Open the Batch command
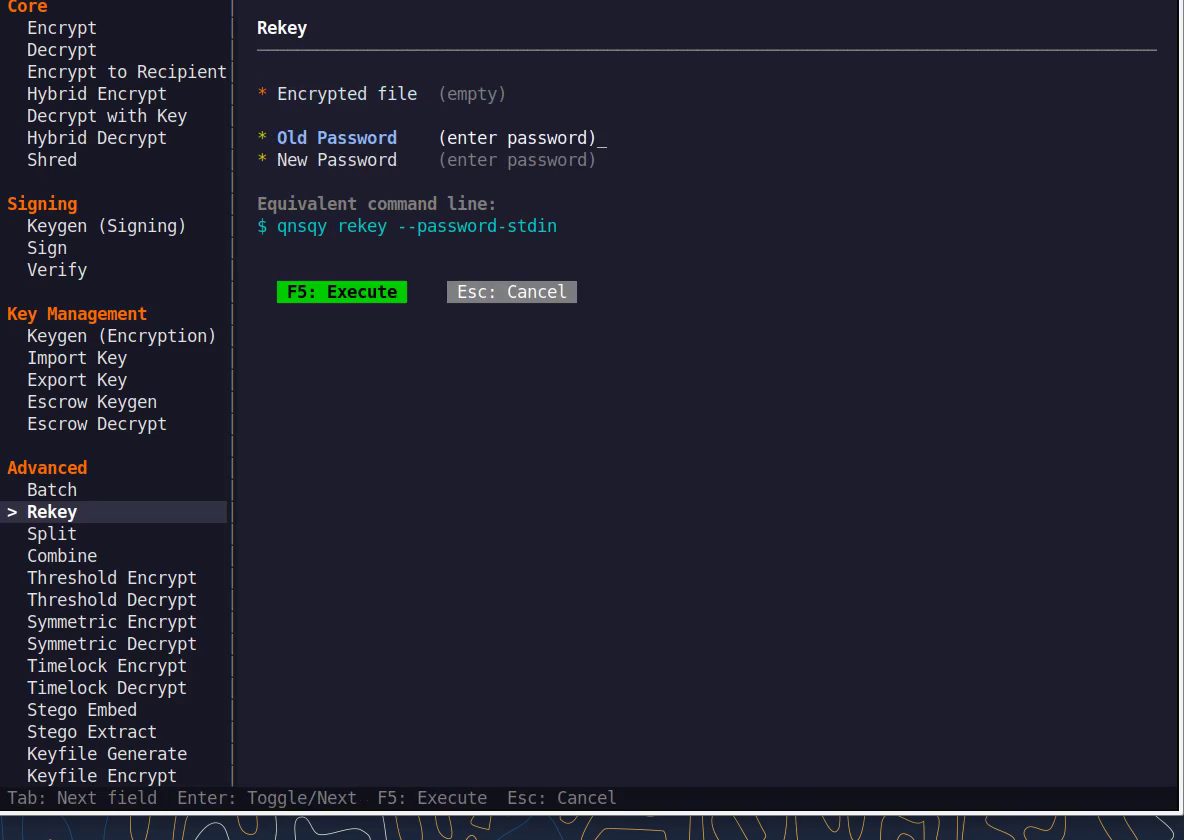This screenshot has height=840, width=1184. click(52, 489)
